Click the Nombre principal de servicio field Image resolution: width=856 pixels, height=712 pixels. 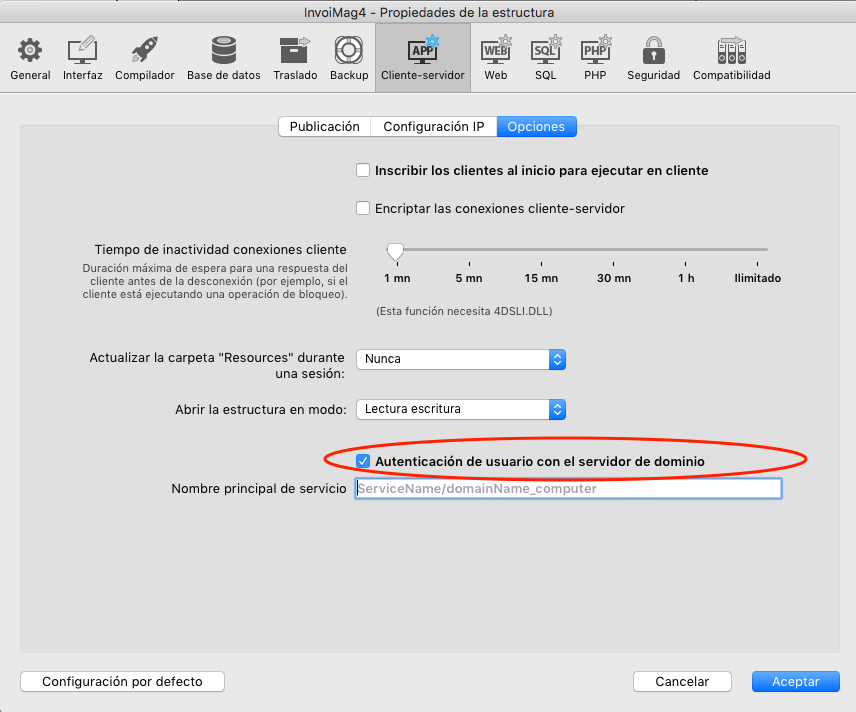567,489
